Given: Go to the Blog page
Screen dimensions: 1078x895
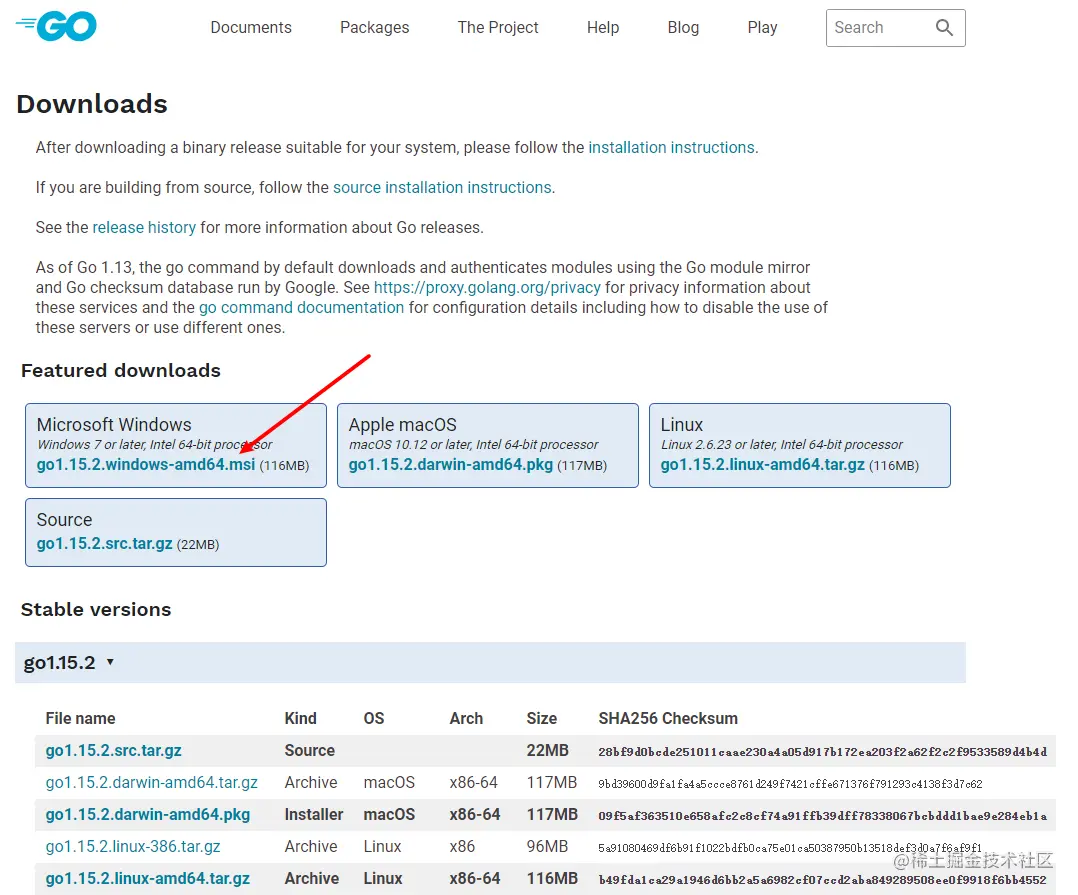Looking at the screenshot, I should pyautogui.click(x=683, y=27).
